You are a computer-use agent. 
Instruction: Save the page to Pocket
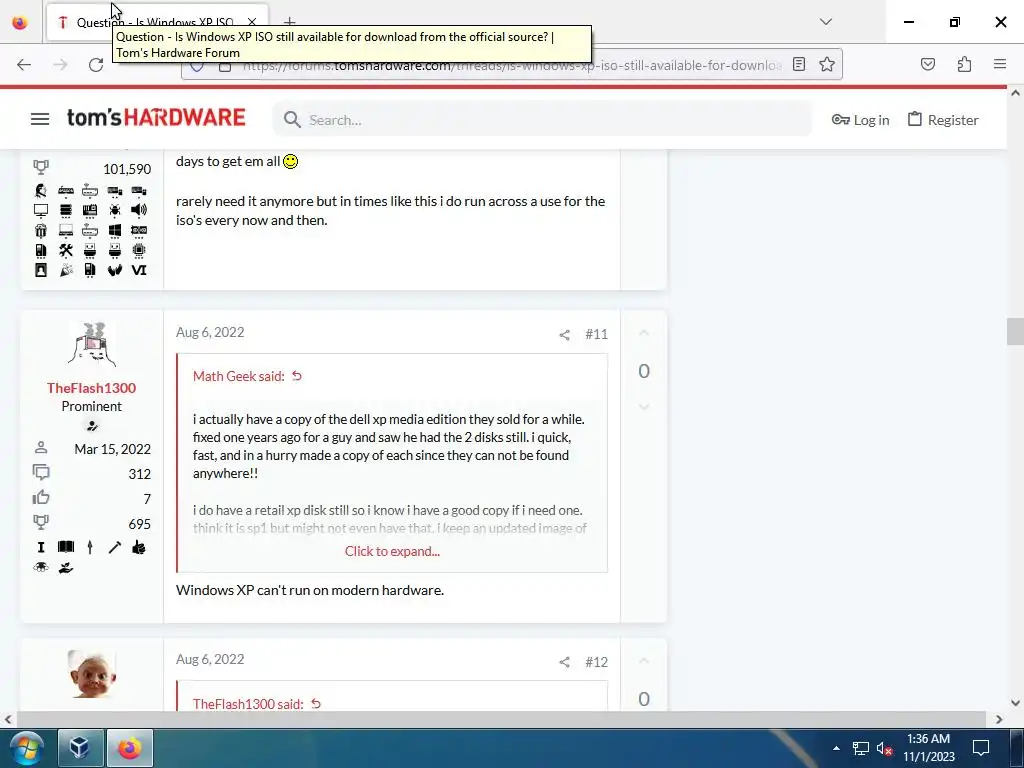pos(927,64)
